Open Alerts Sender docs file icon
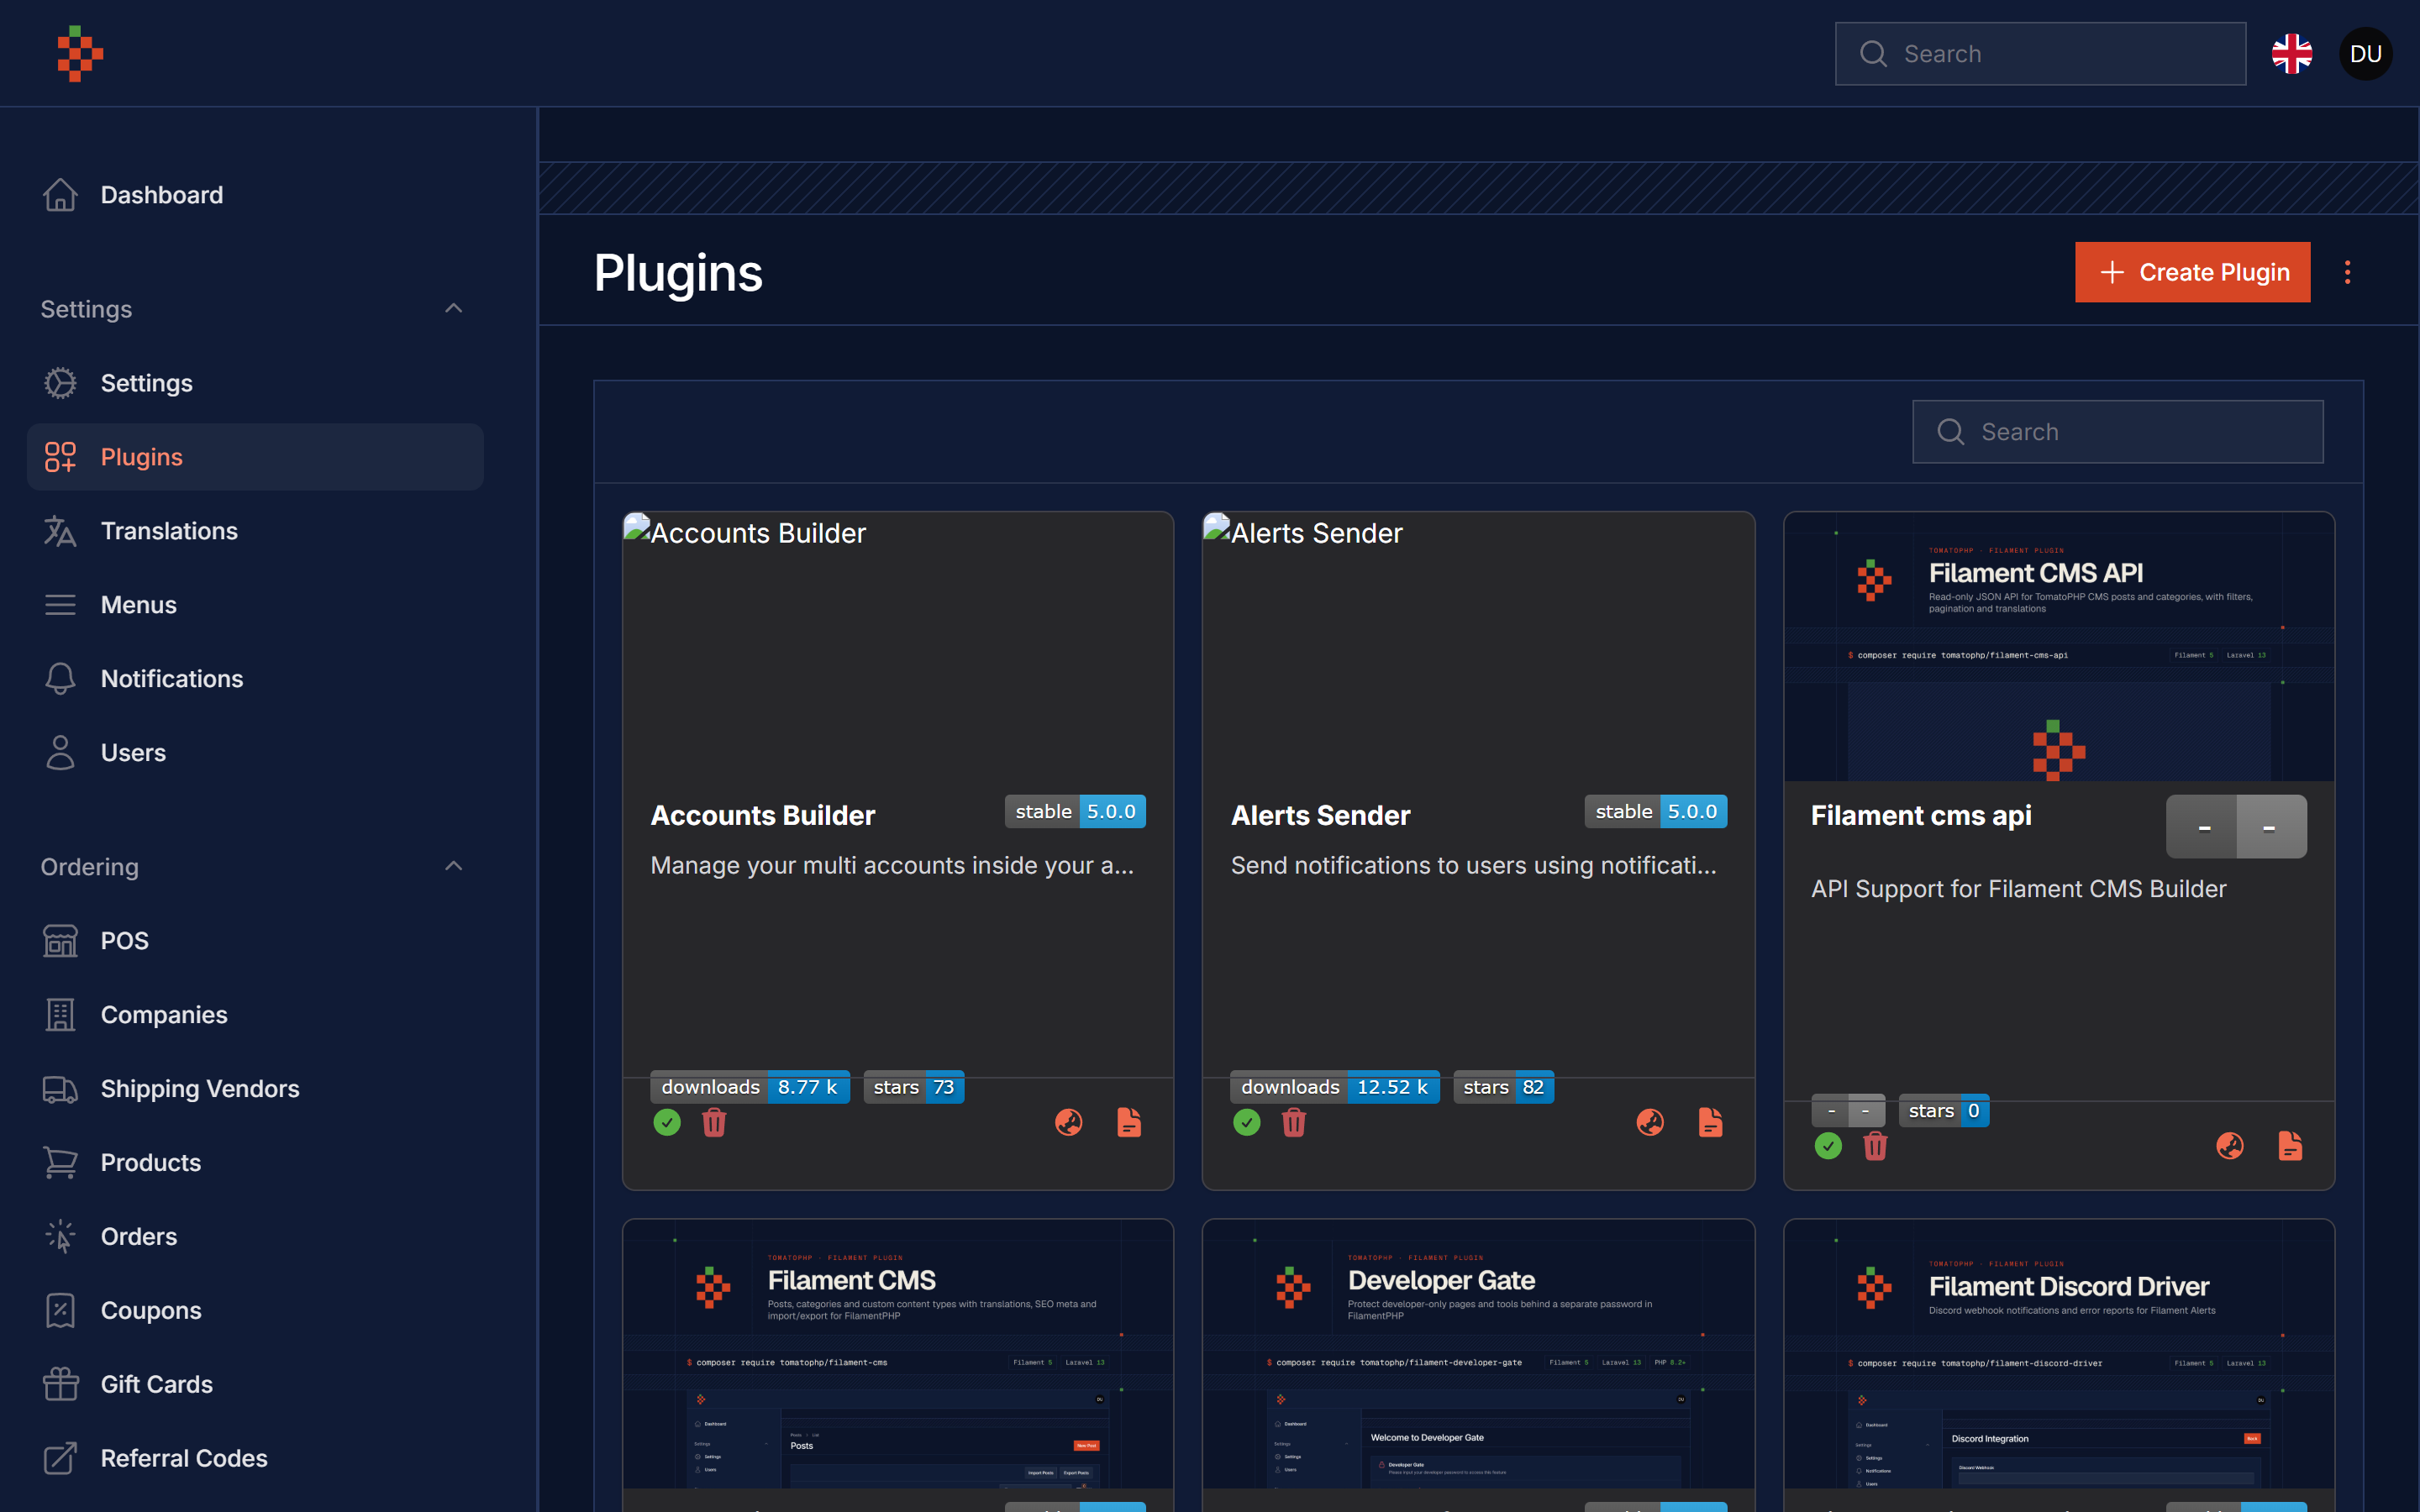Viewport: 2420px width, 1512px height. (1711, 1123)
